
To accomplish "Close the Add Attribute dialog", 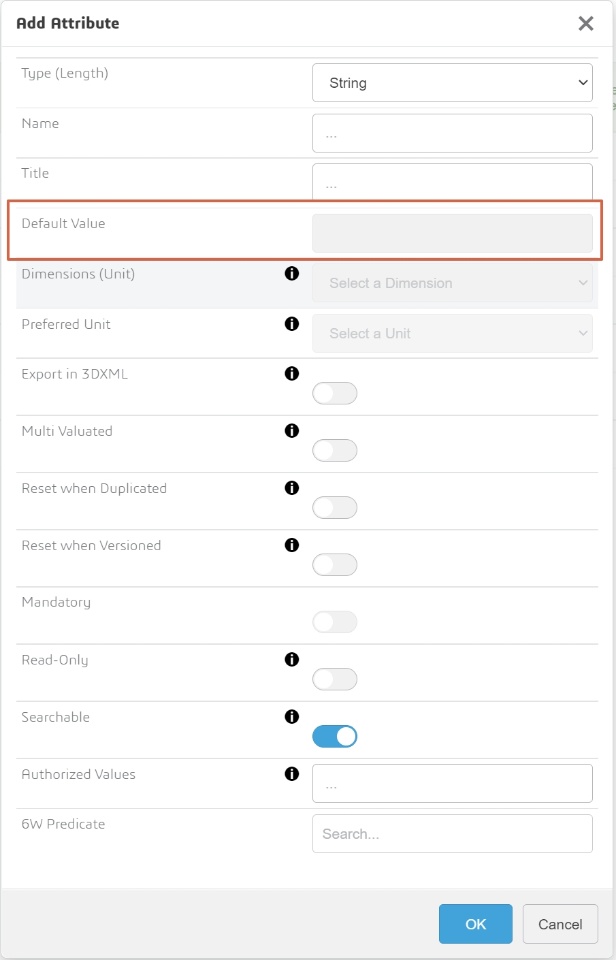I will coord(586,23).
